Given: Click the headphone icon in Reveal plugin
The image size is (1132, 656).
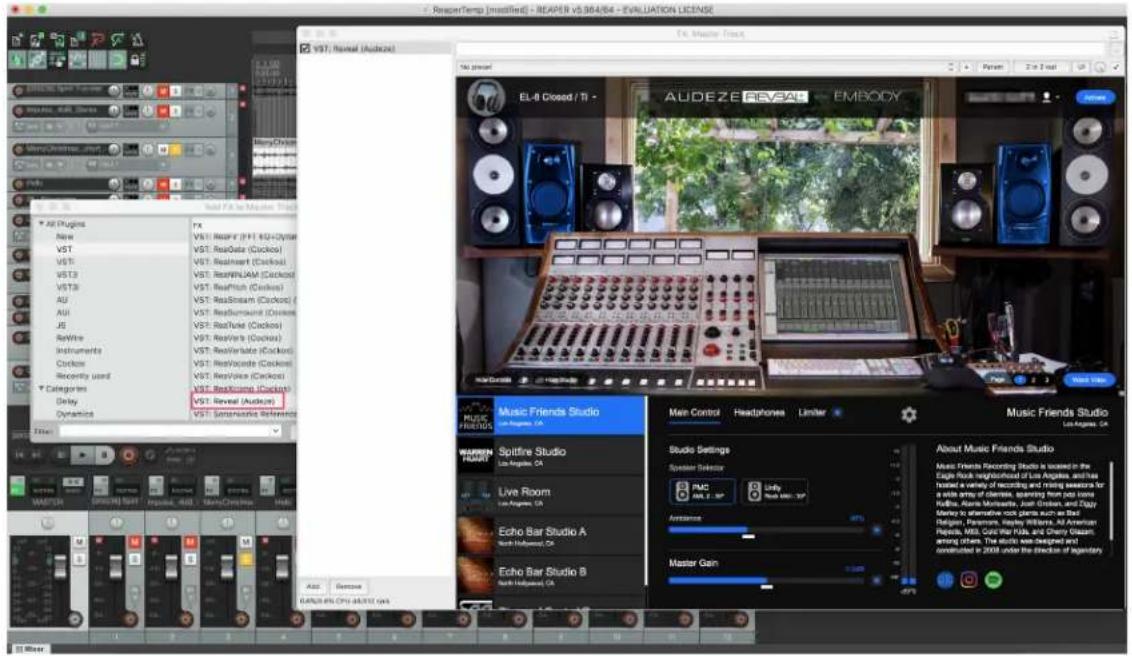Looking at the screenshot, I should coord(485,97).
